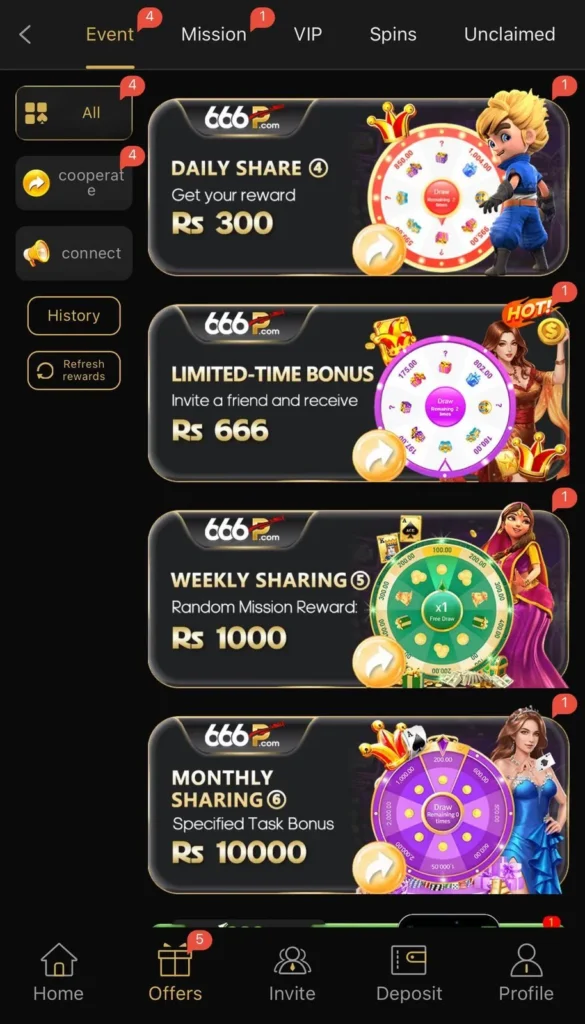Switch to the Spins tab

(393, 35)
